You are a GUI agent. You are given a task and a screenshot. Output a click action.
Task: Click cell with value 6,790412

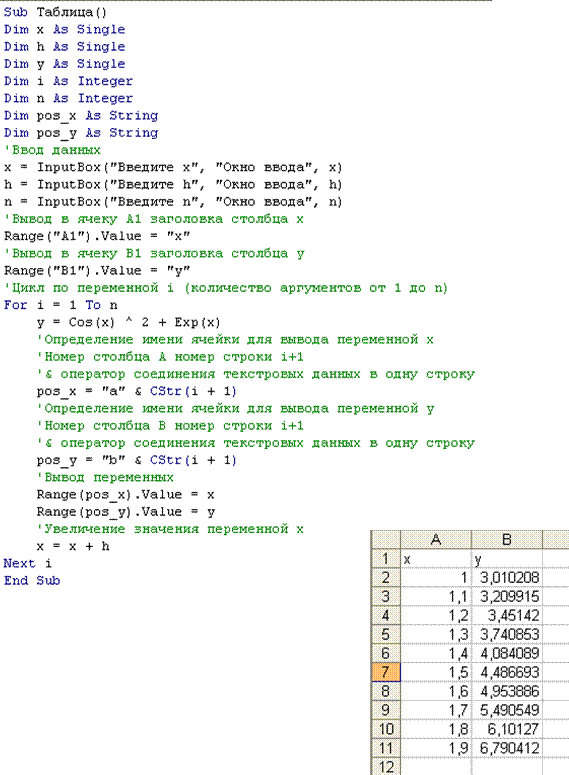coord(507,748)
